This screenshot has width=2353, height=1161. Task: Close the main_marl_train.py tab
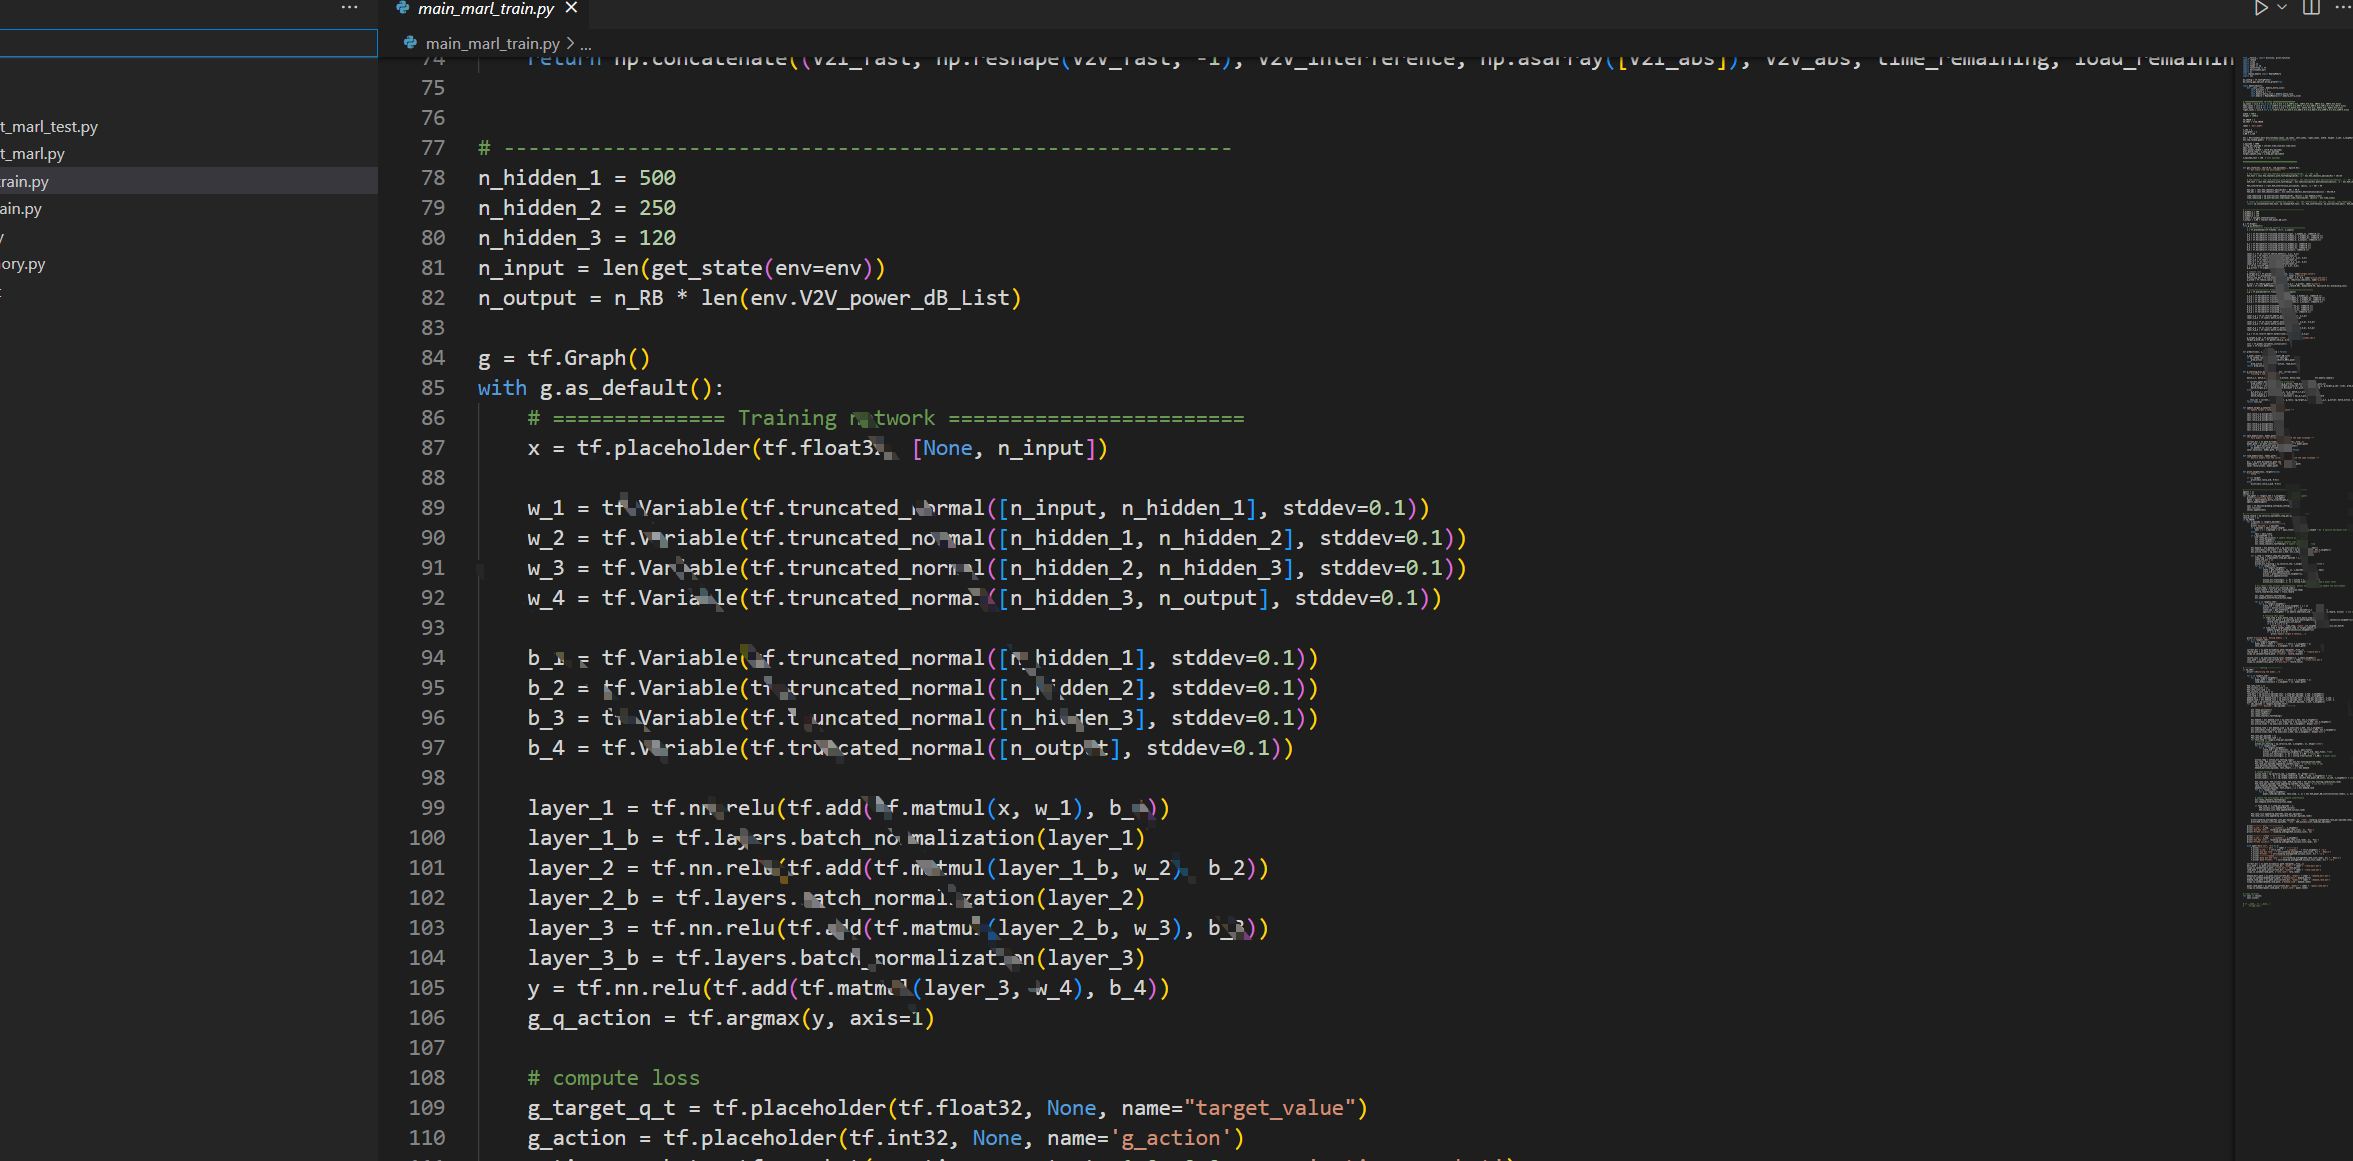[571, 8]
